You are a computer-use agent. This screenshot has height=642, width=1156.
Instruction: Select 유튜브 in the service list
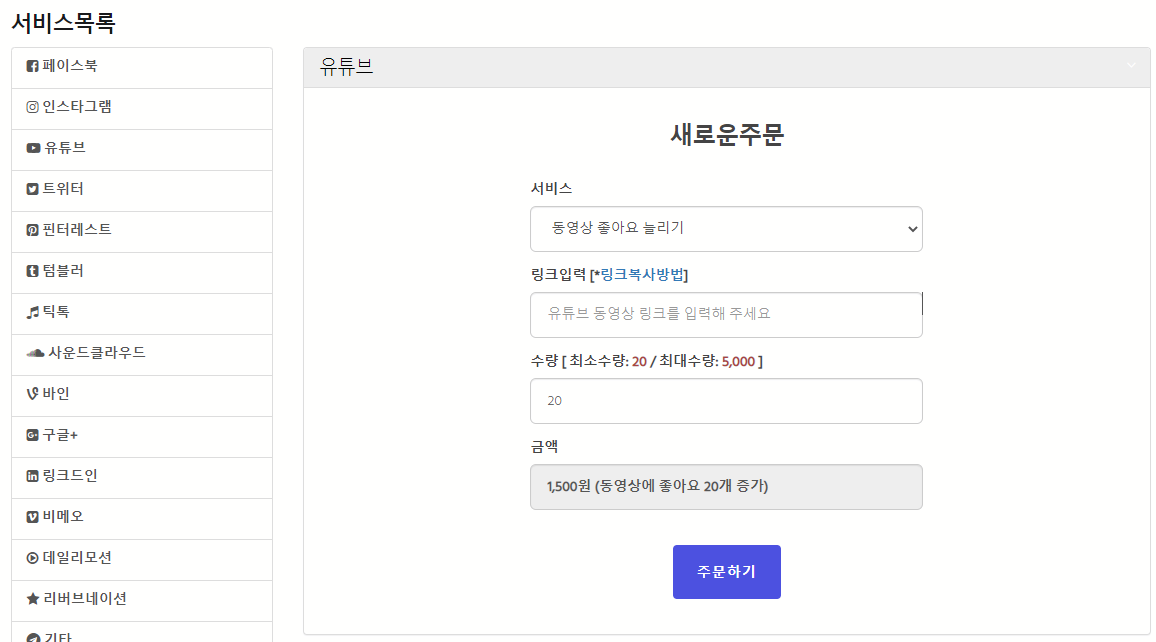pos(142,150)
